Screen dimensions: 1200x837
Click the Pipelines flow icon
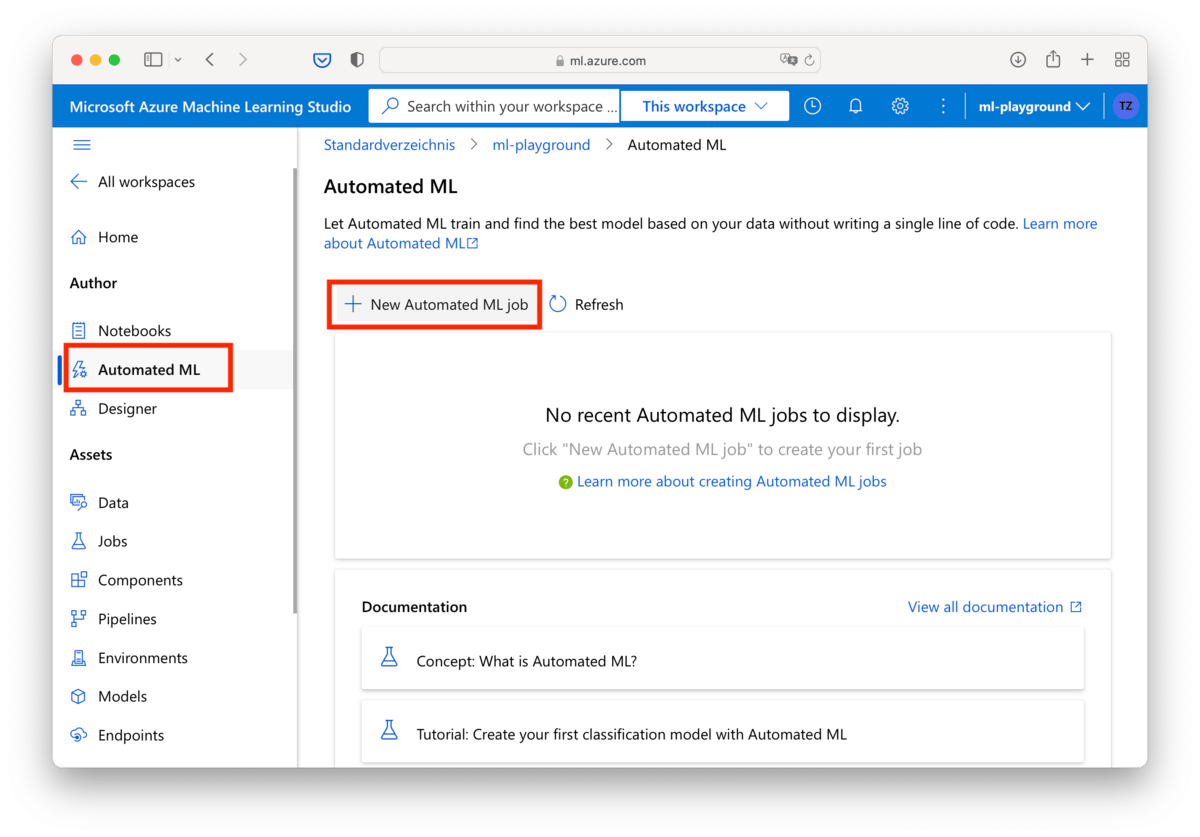78,619
